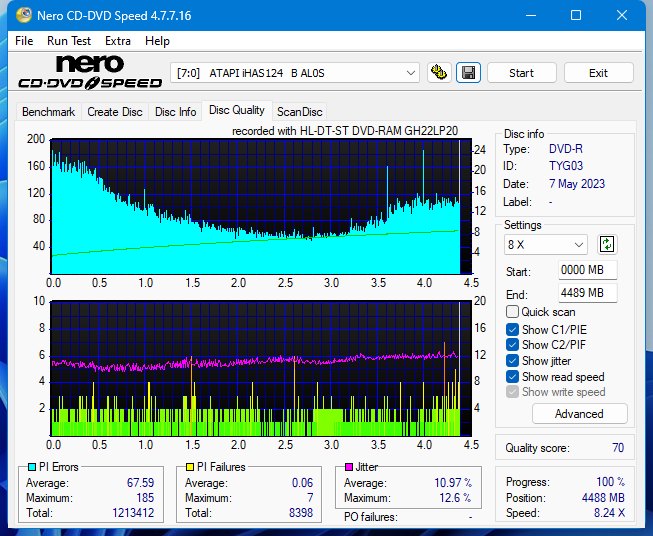Click the drive options icon beside the drive selector
The image size is (653, 536).
[438, 73]
